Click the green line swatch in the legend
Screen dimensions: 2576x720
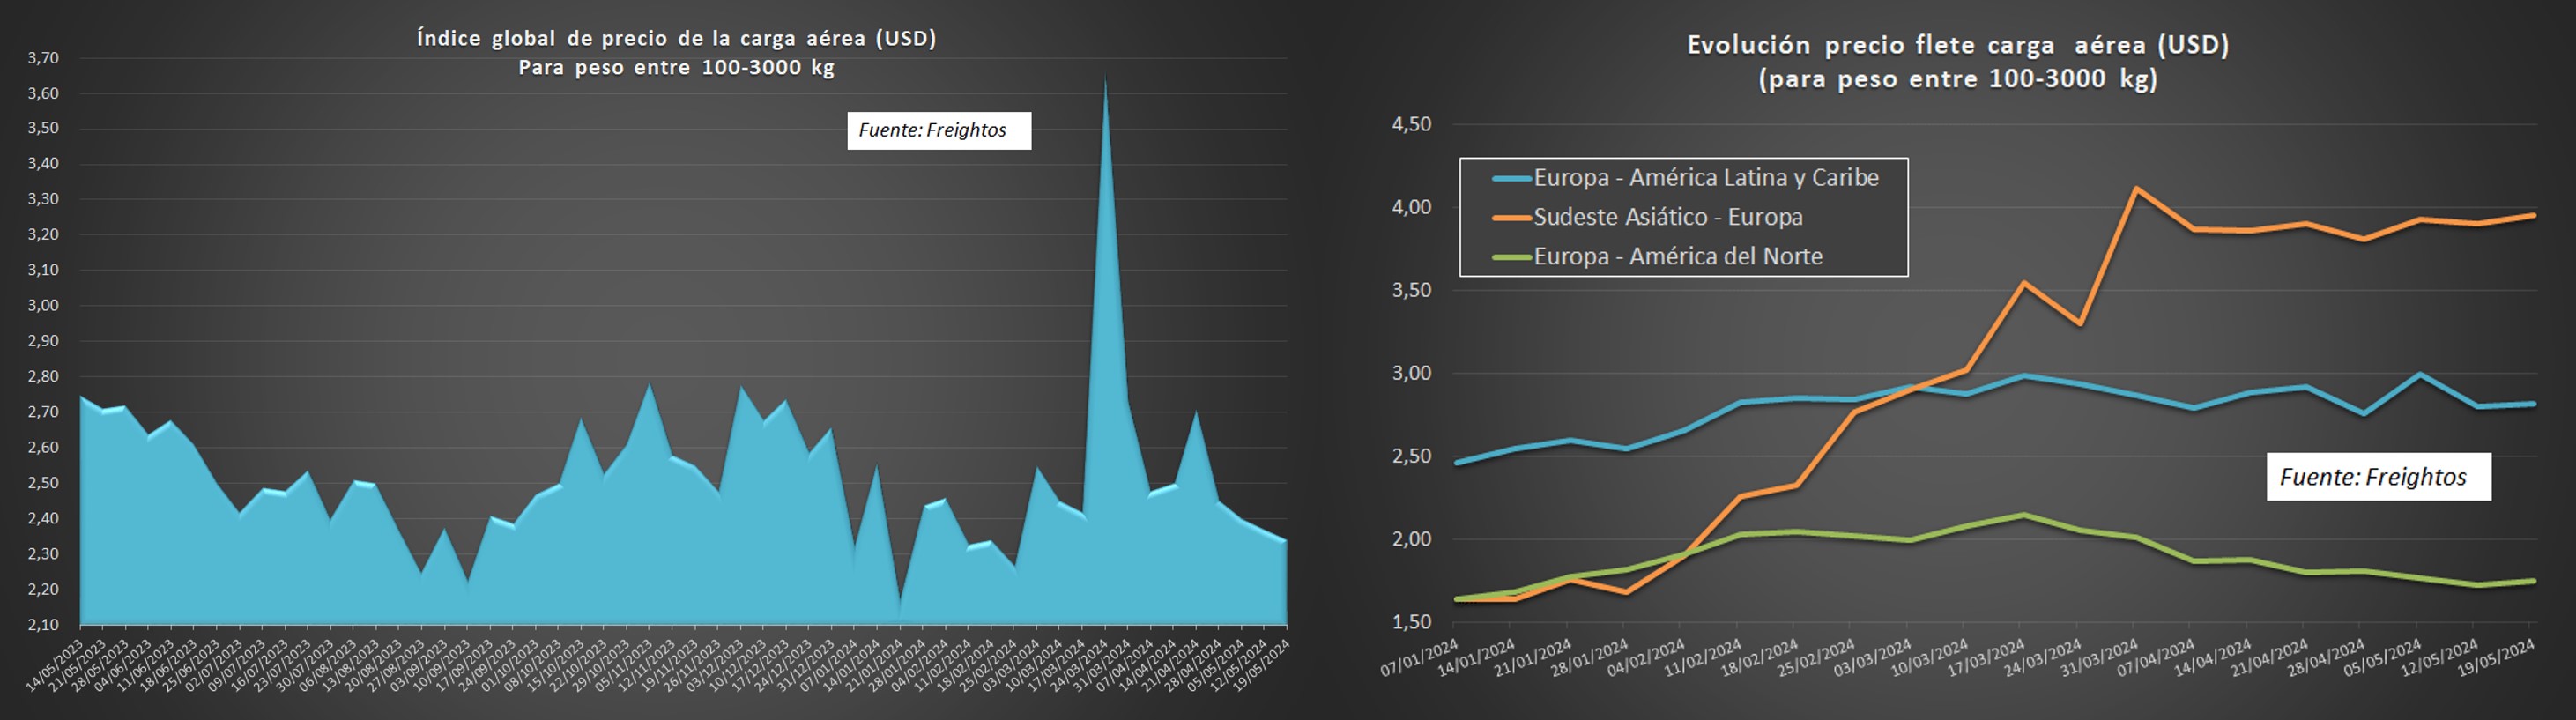click(x=1511, y=257)
